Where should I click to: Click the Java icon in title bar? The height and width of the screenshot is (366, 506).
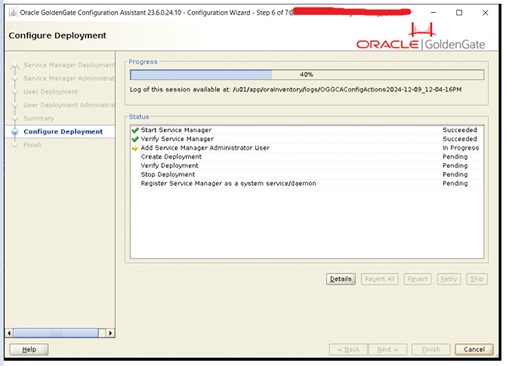click(13, 13)
